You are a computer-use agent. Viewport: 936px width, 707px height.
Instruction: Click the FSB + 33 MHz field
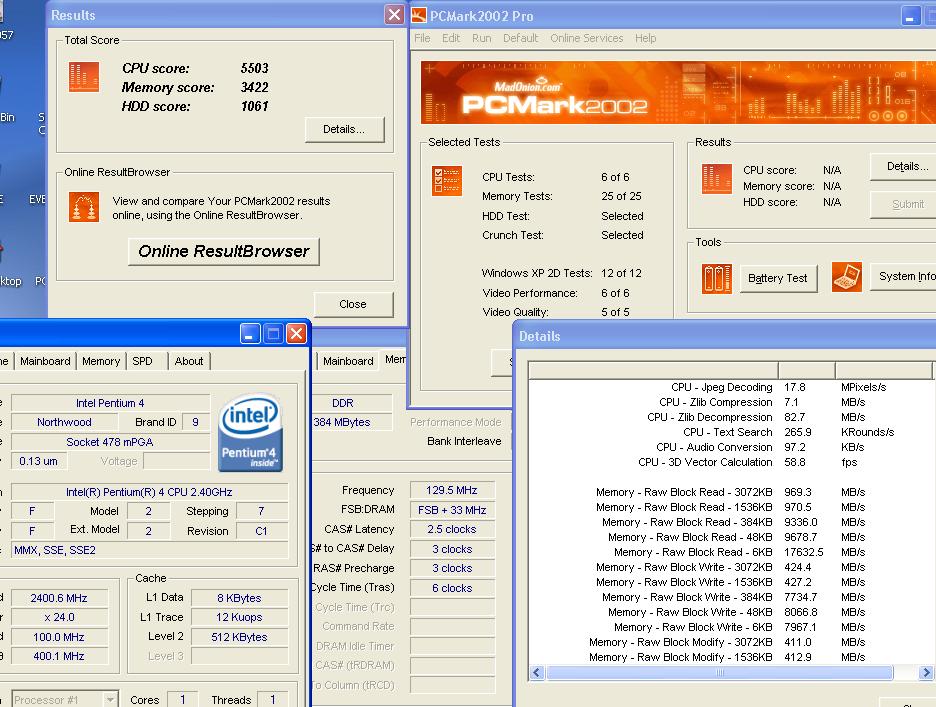[x=452, y=510]
